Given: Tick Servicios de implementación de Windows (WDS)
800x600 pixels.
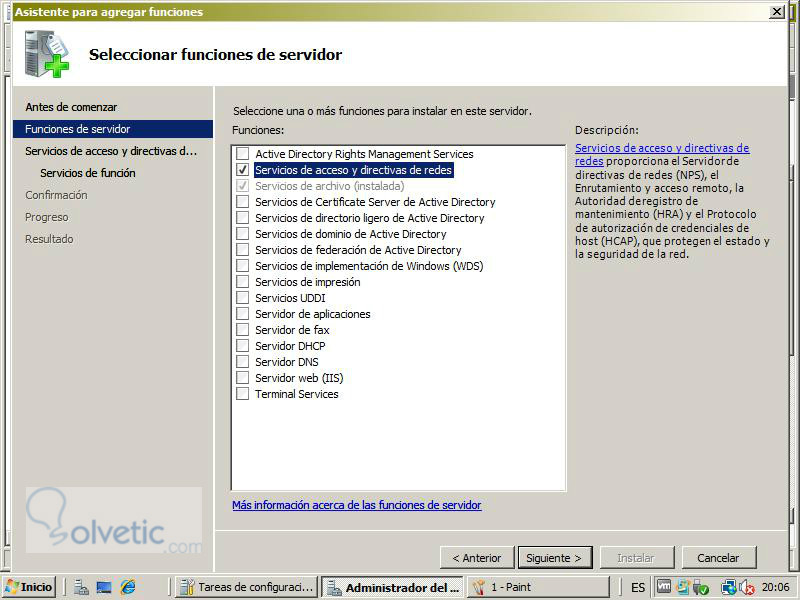Looking at the screenshot, I should click(242, 265).
